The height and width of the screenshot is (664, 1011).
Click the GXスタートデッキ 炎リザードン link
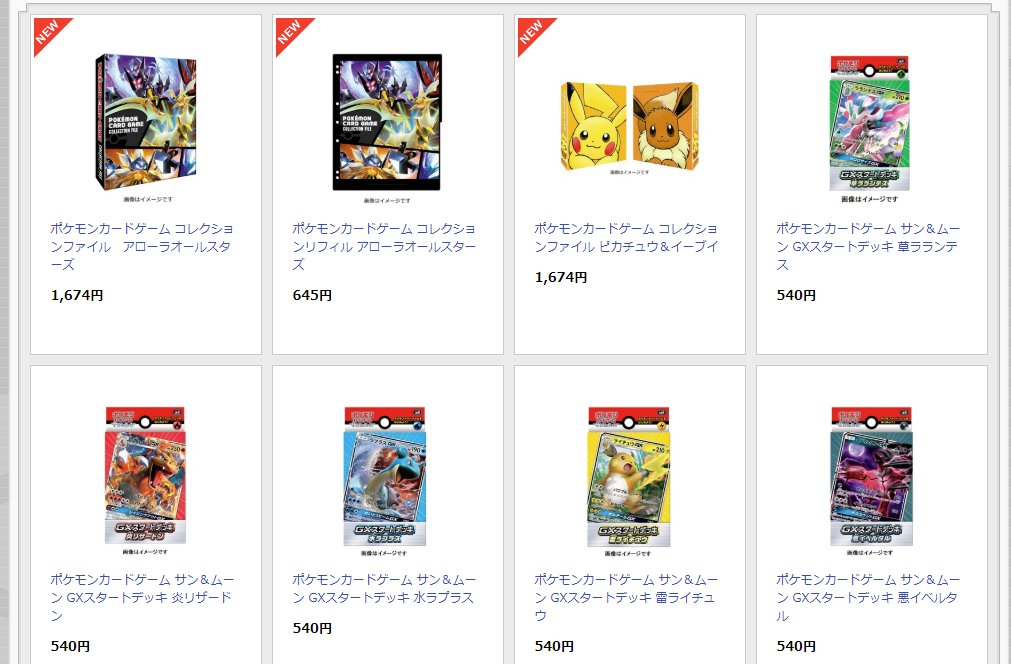coord(142,598)
